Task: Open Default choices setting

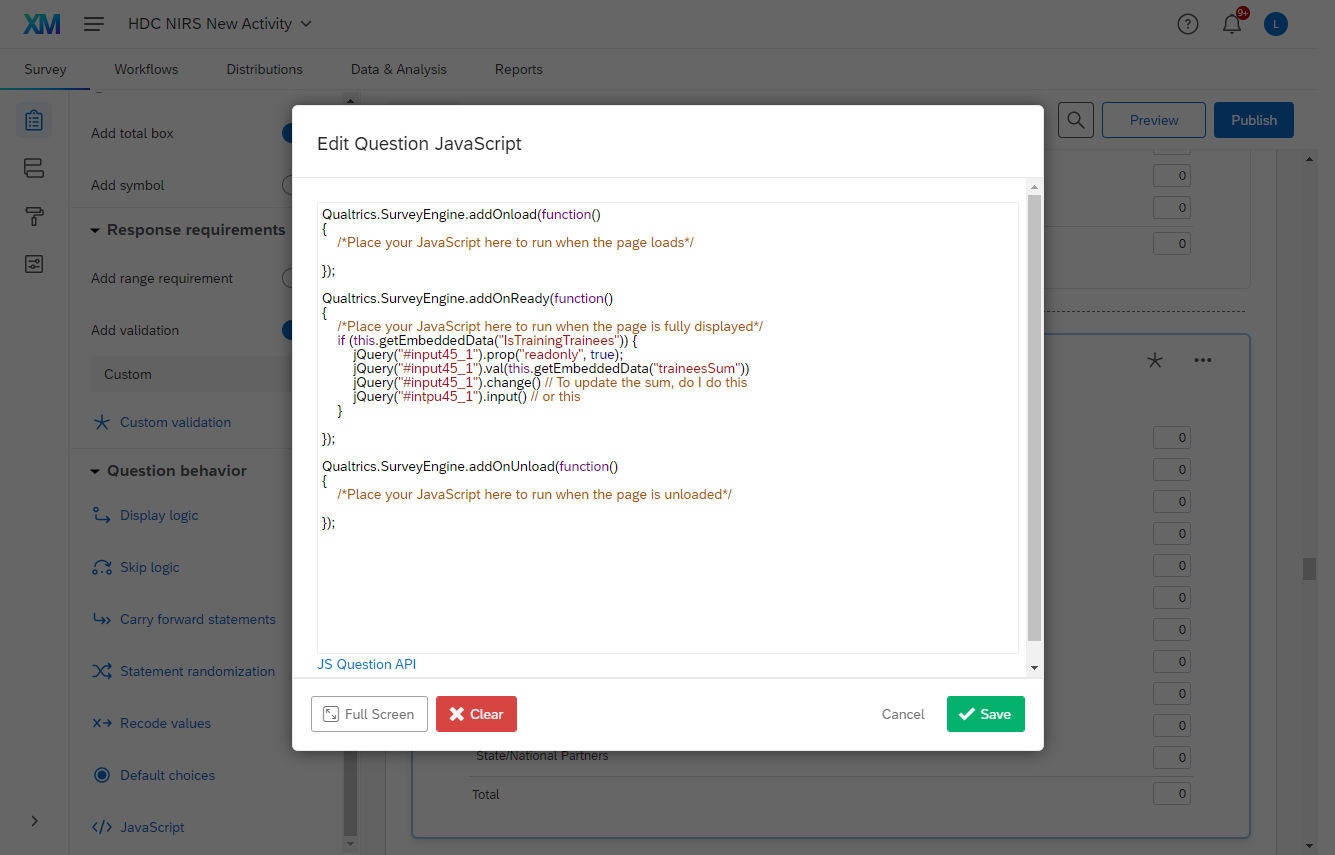Action: point(167,775)
